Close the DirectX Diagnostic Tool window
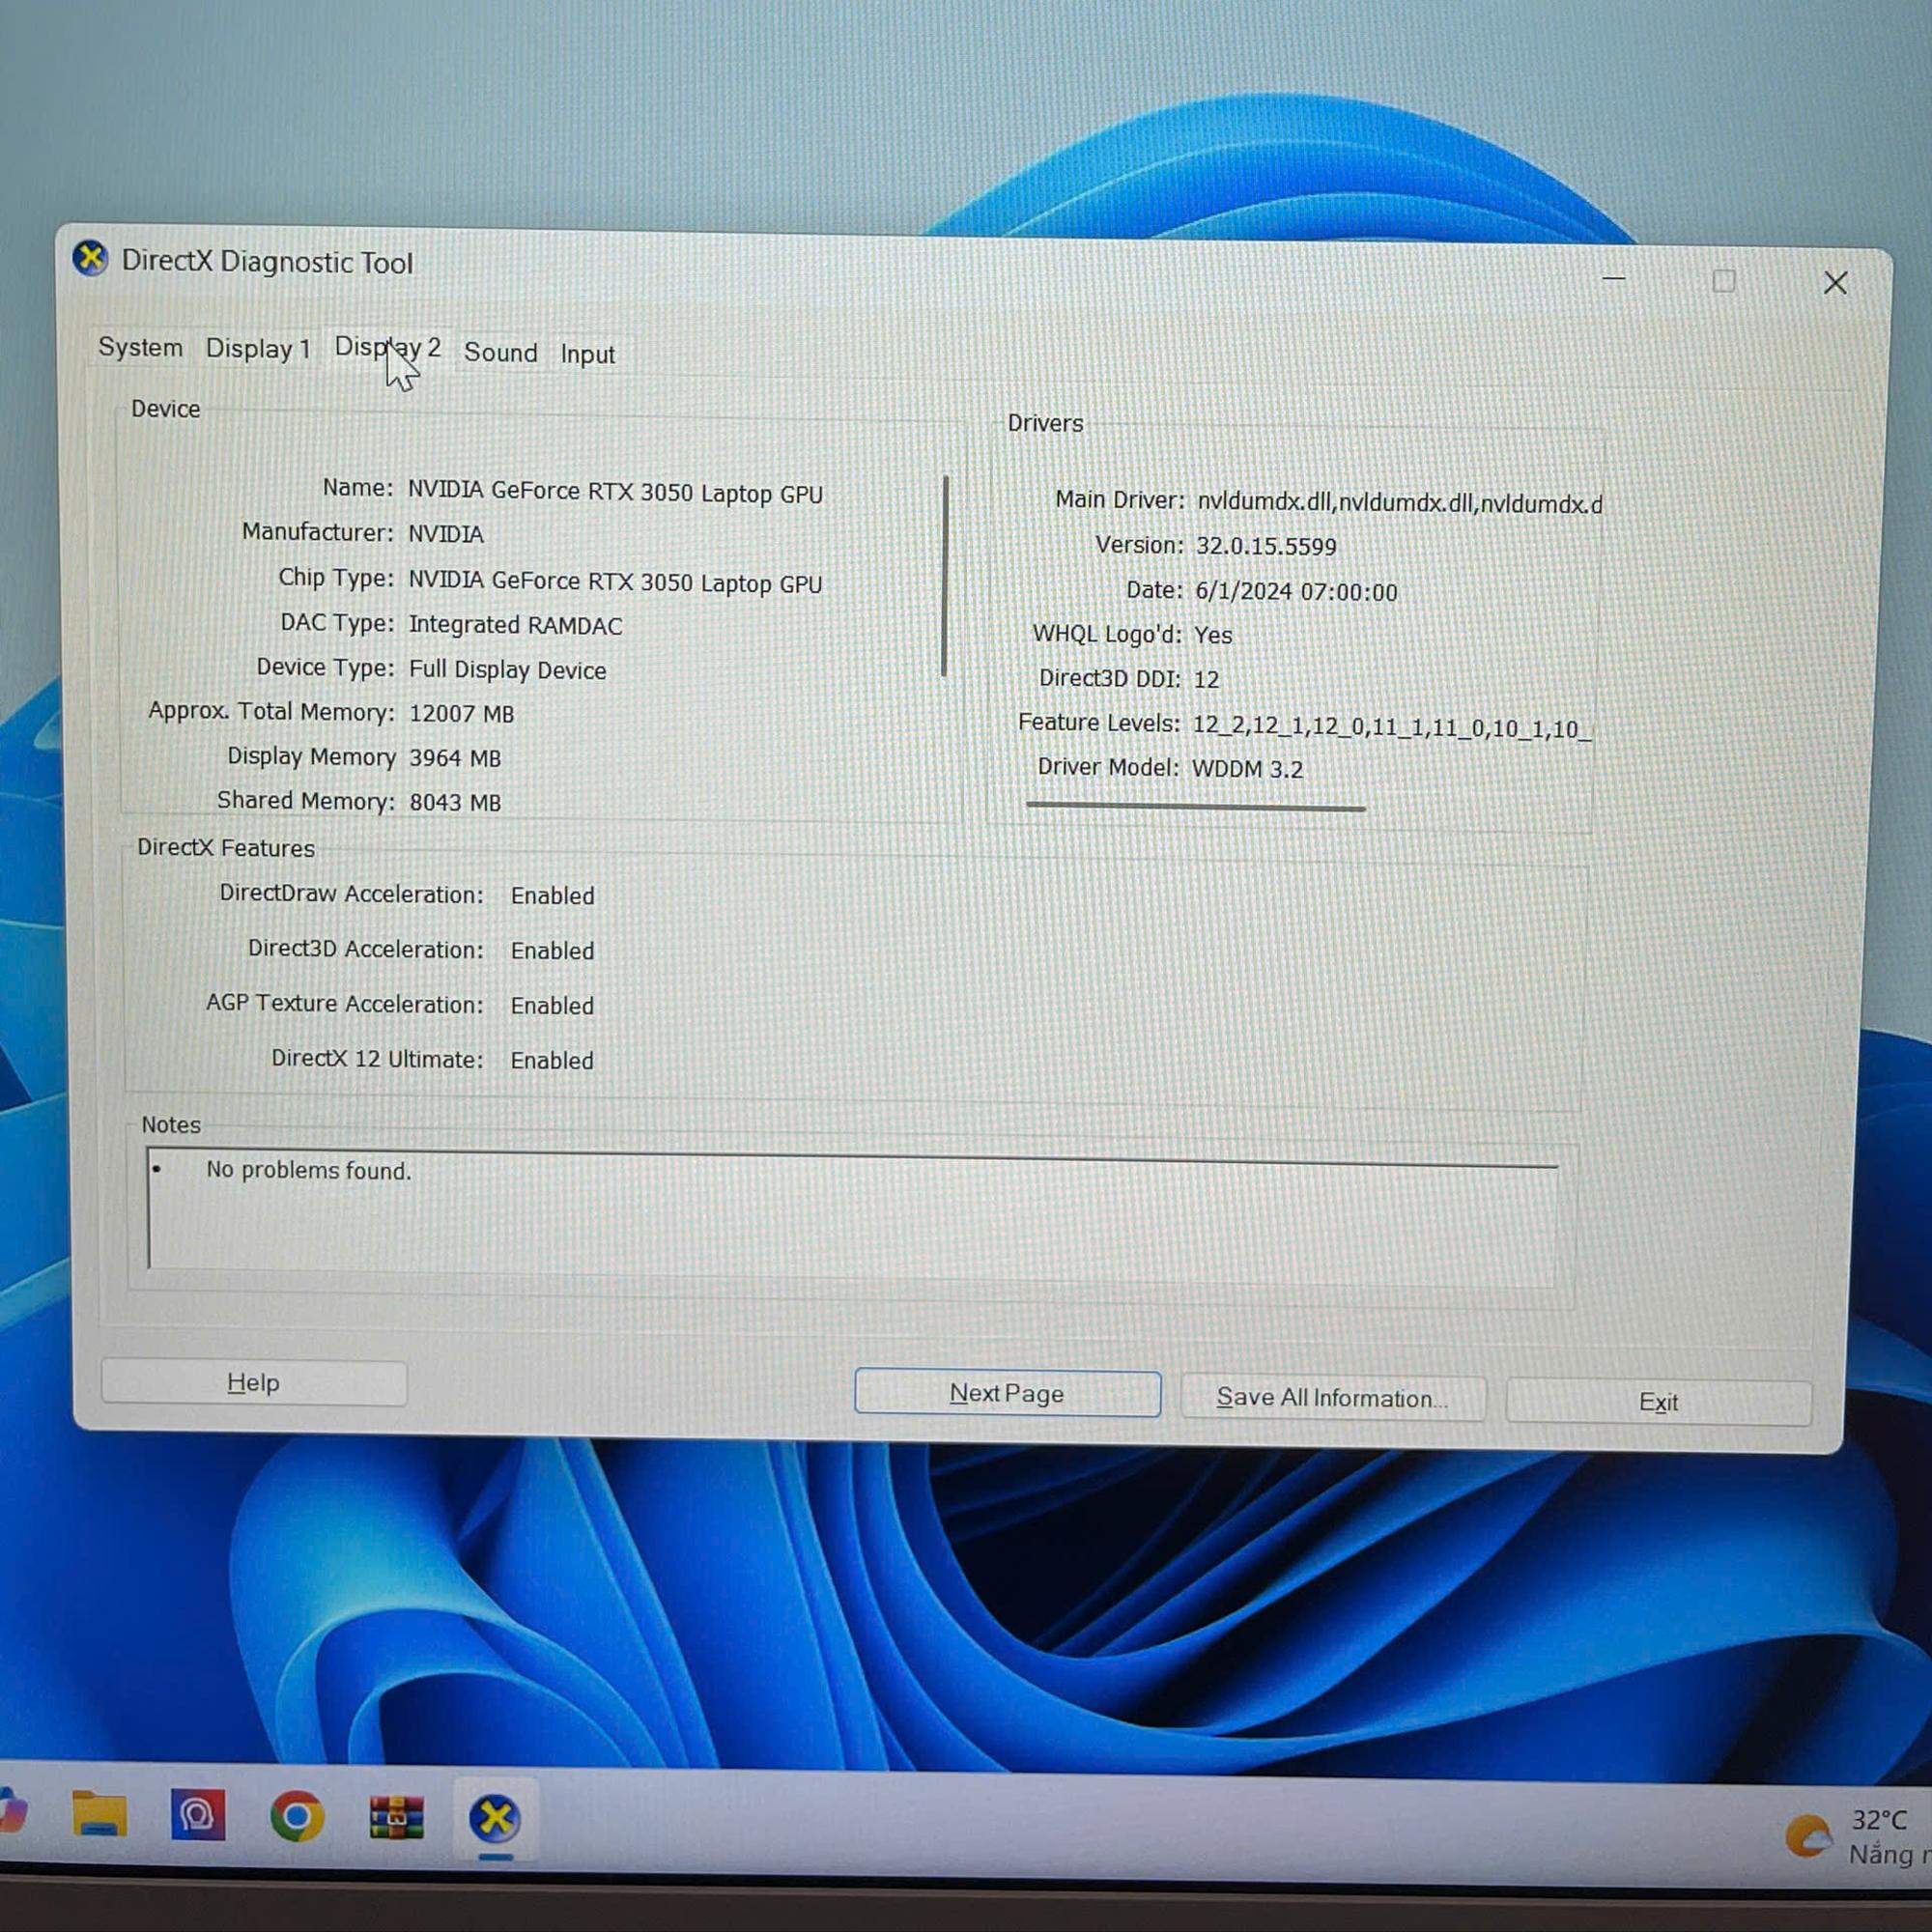The height and width of the screenshot is (1932, 1932). coord(1835,283)
